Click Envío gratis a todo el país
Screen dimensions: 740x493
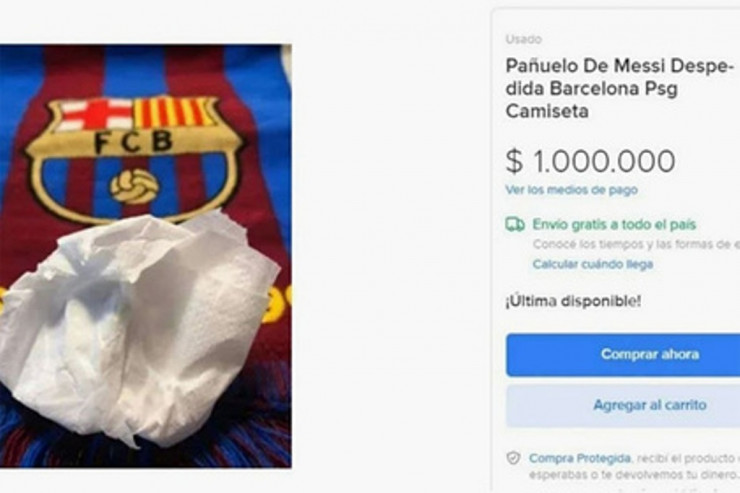click(x=614, y=225)
